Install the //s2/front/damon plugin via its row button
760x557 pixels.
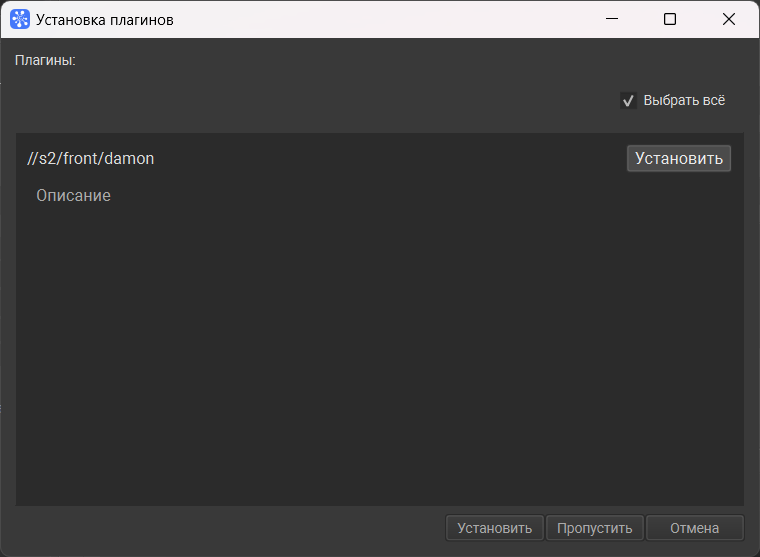pos(679,159)
